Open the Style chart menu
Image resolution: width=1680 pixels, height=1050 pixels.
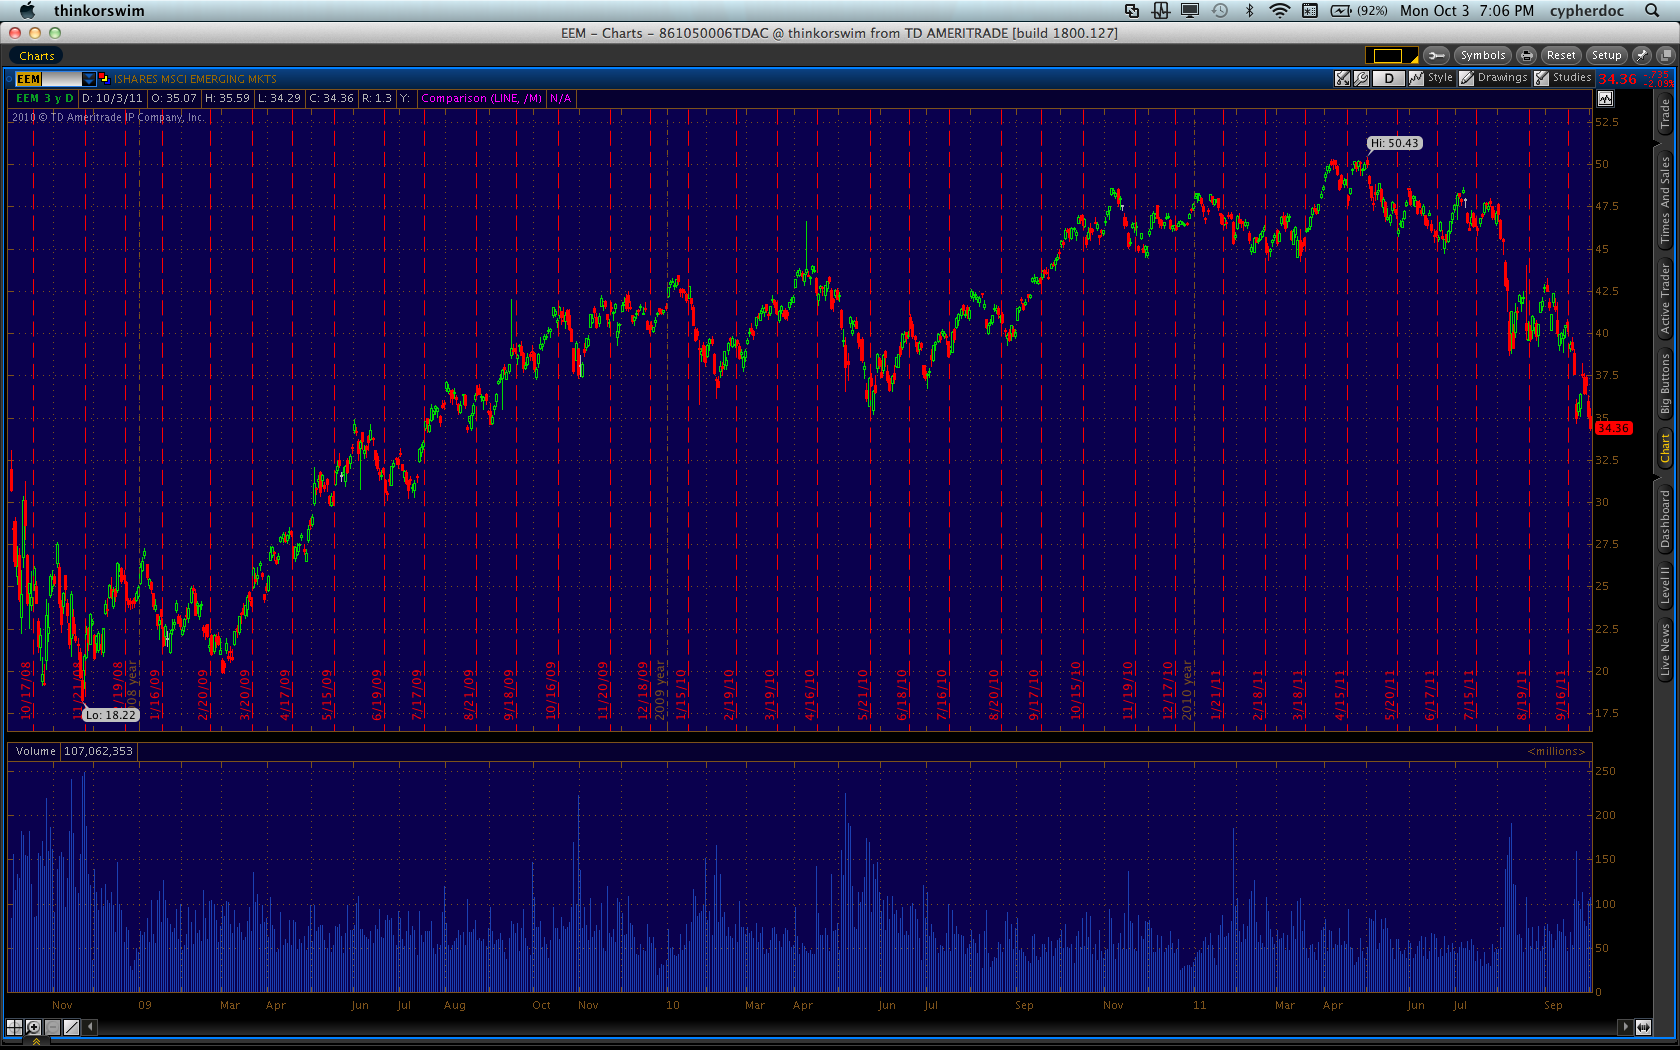click(x=1431, y=78)
